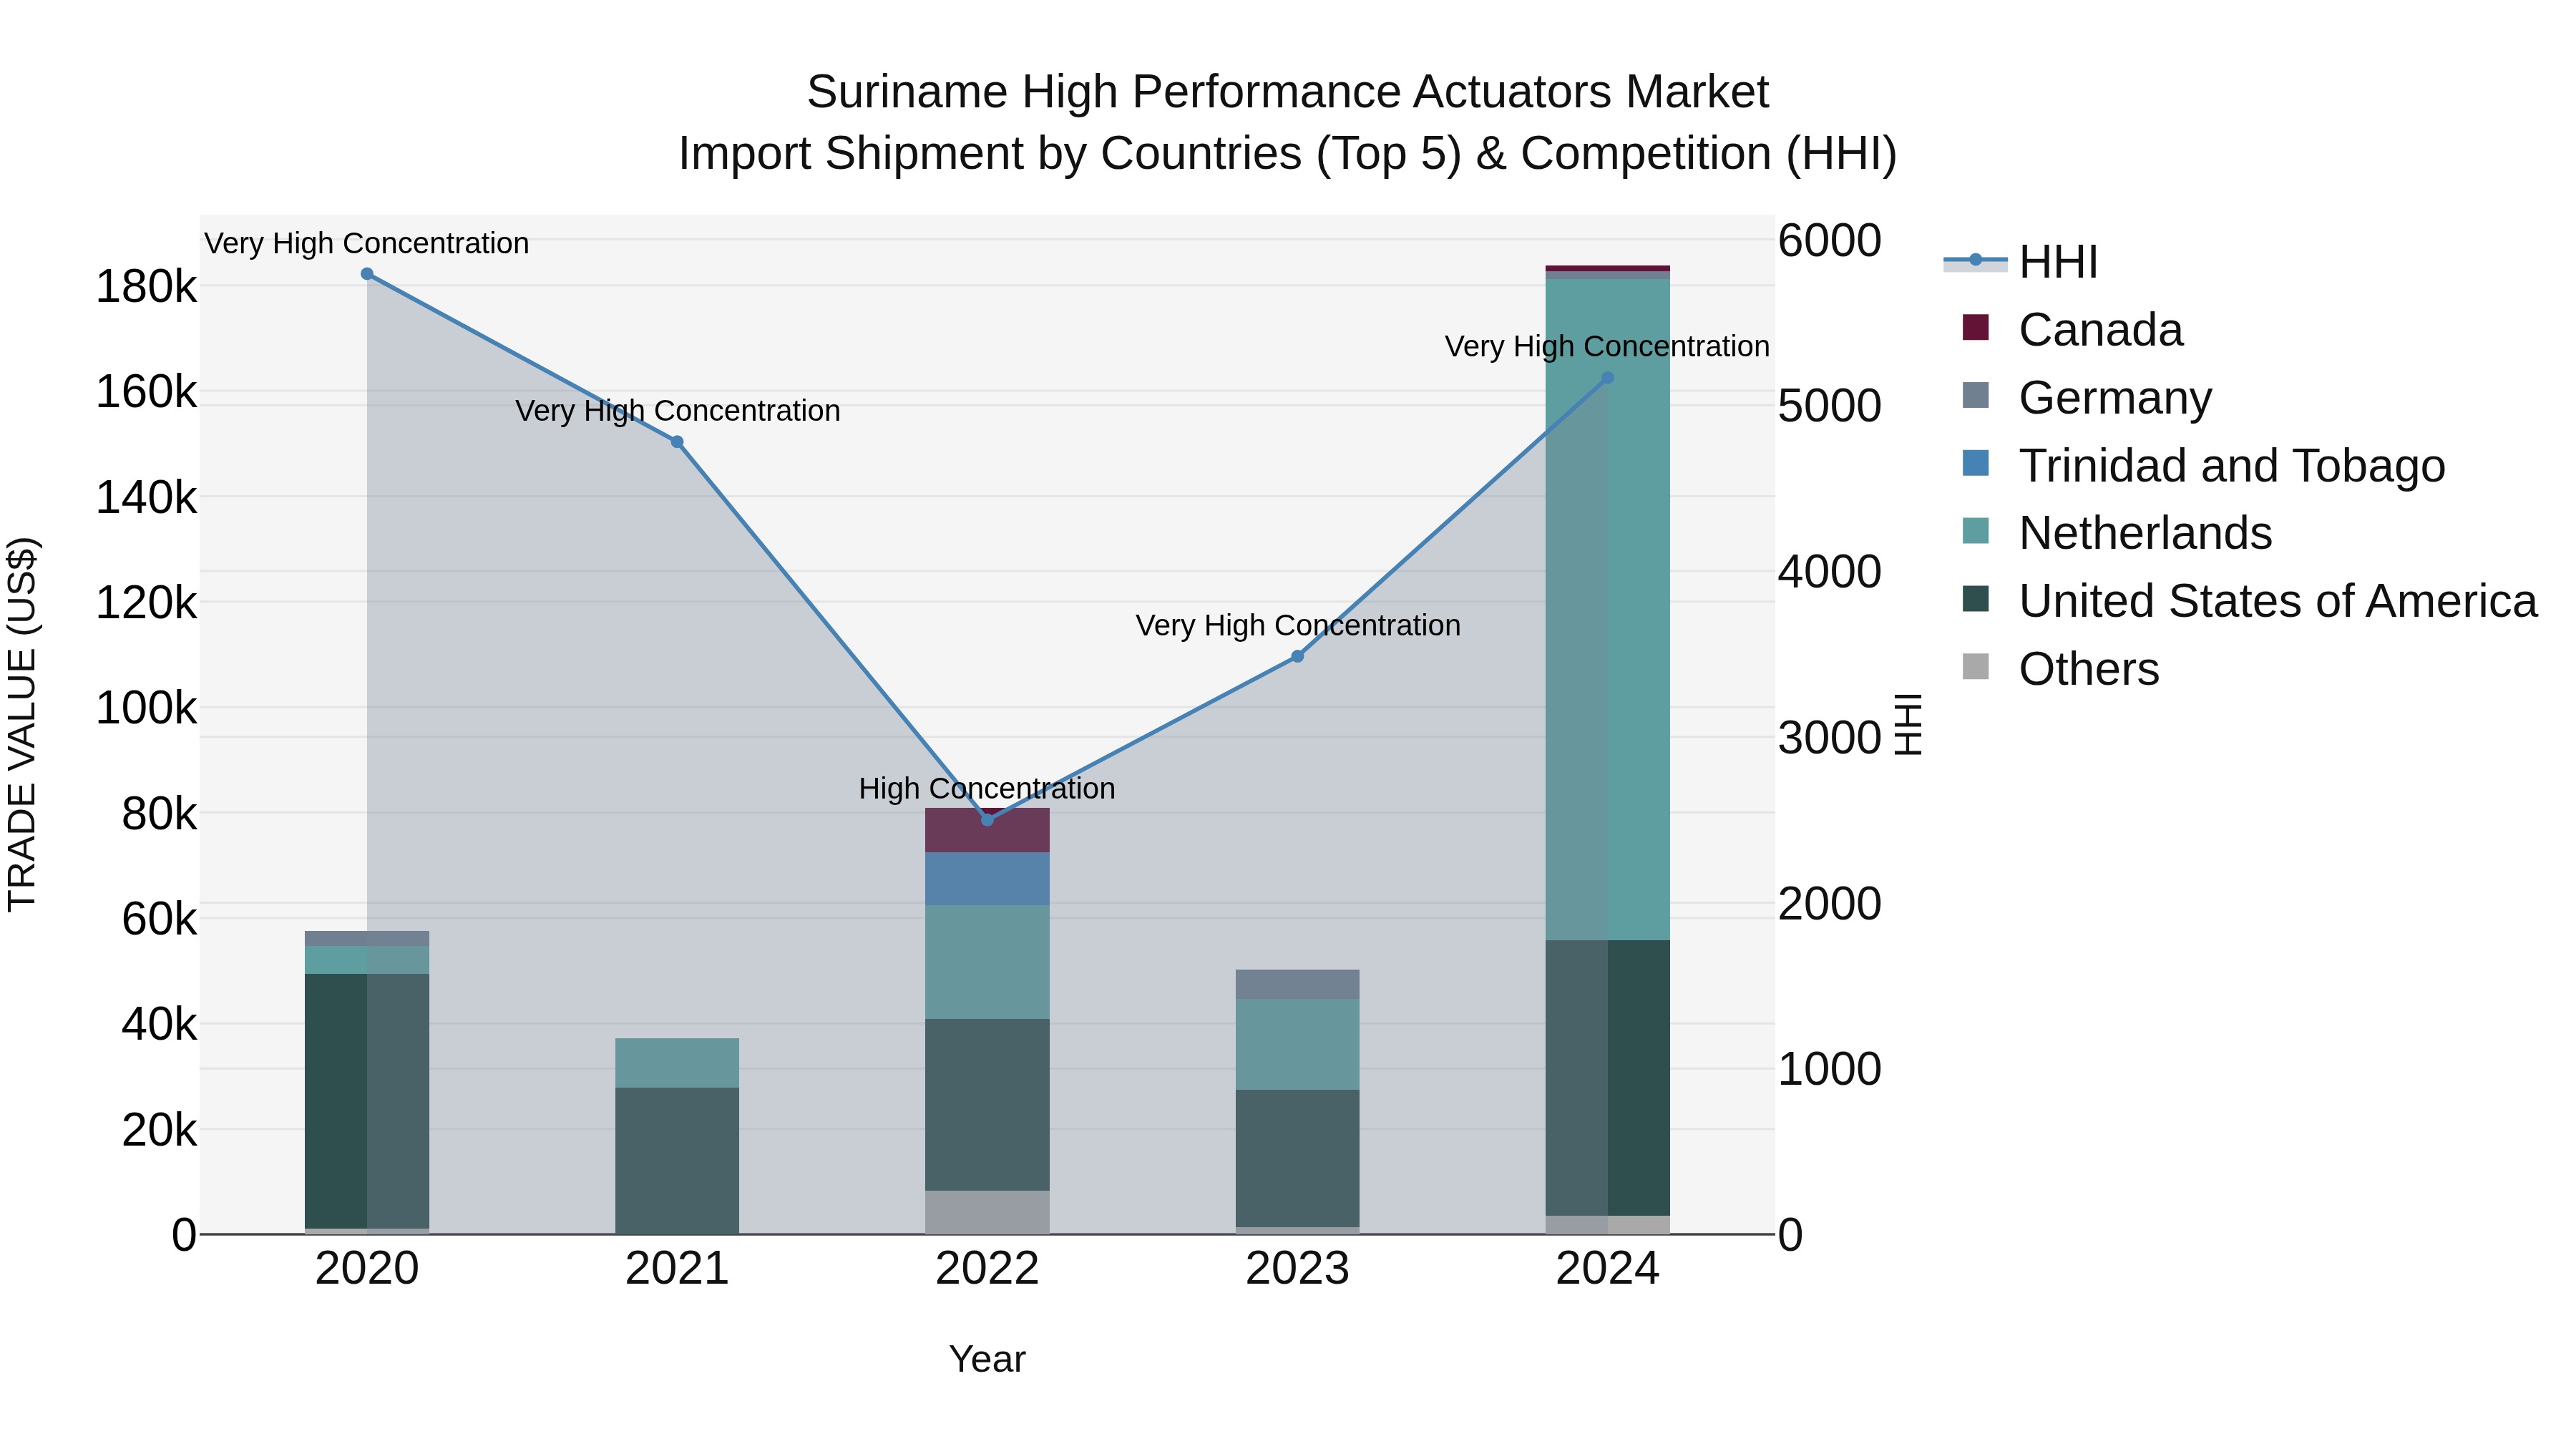Click the 6000 HHI axis tick label

(1830, 241)
